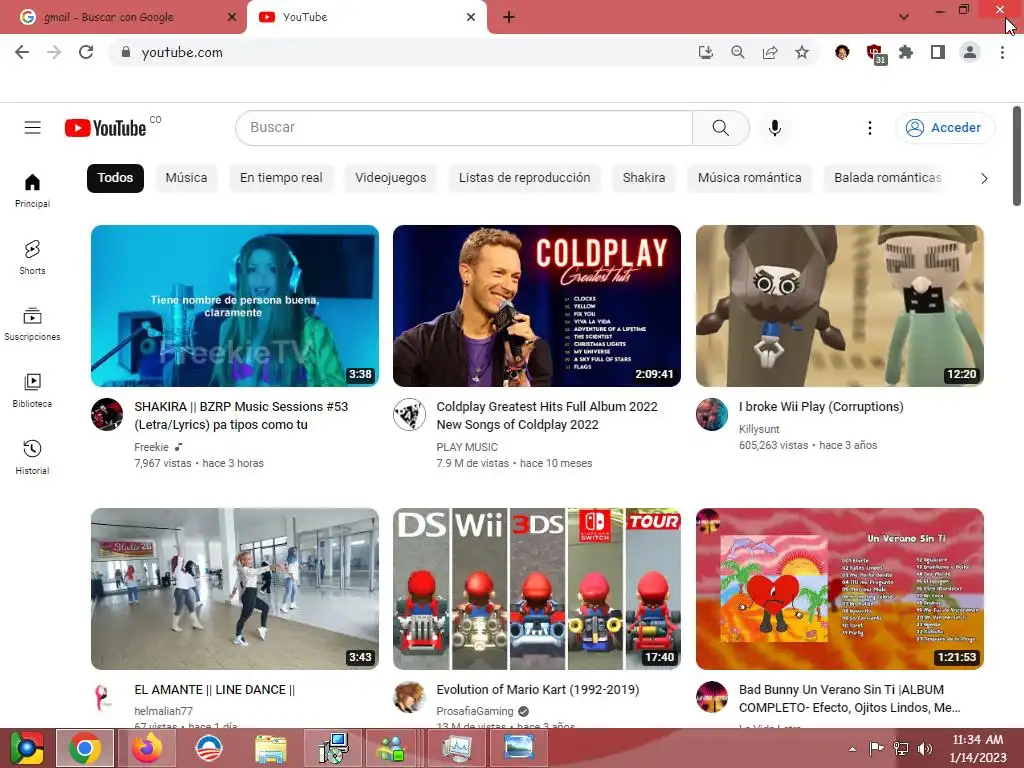The width and height of the screenshot is (1024, 768).
Task: Close the YouTube browser tab
Action: pos(471,17)
